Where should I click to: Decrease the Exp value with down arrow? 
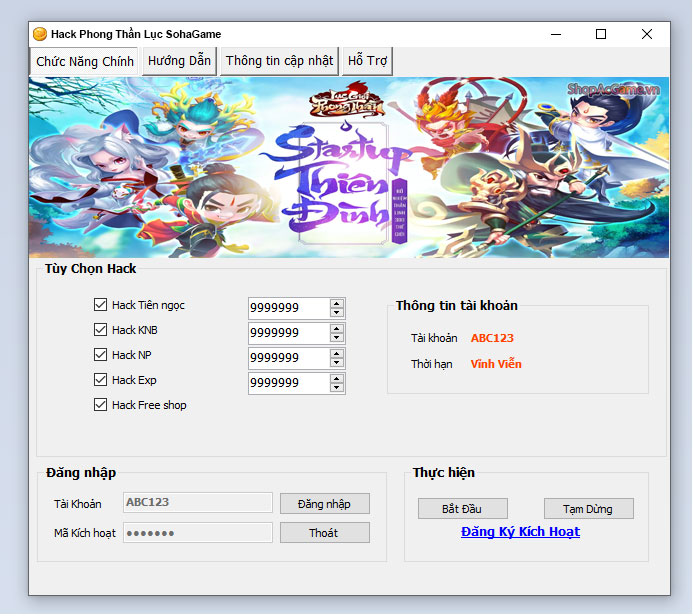pos(337,388)
